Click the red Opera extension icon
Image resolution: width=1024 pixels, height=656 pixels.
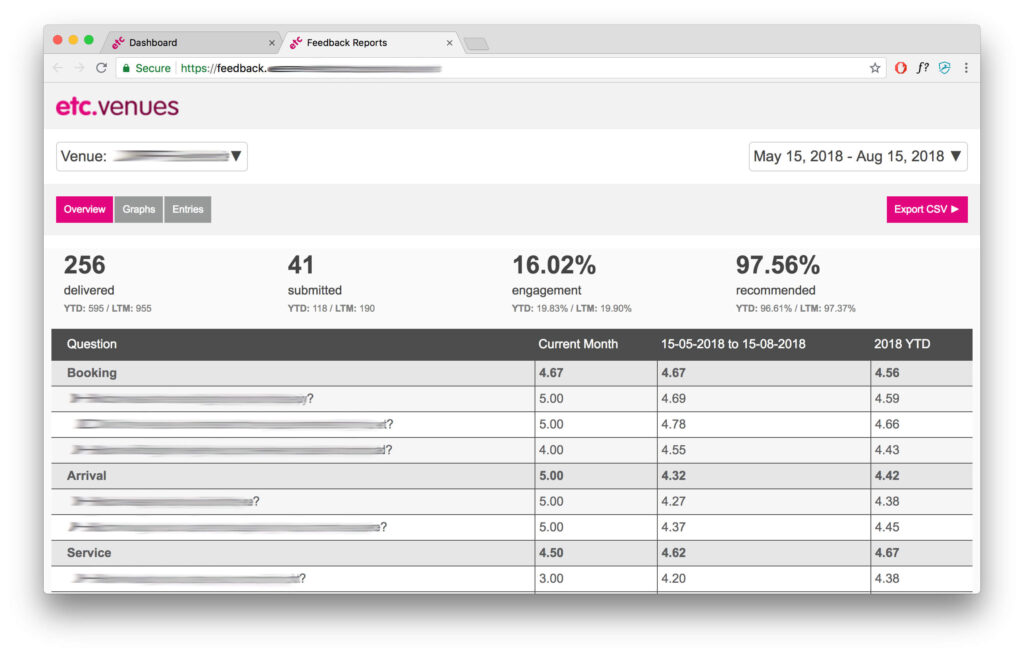[x=901, y=68]
